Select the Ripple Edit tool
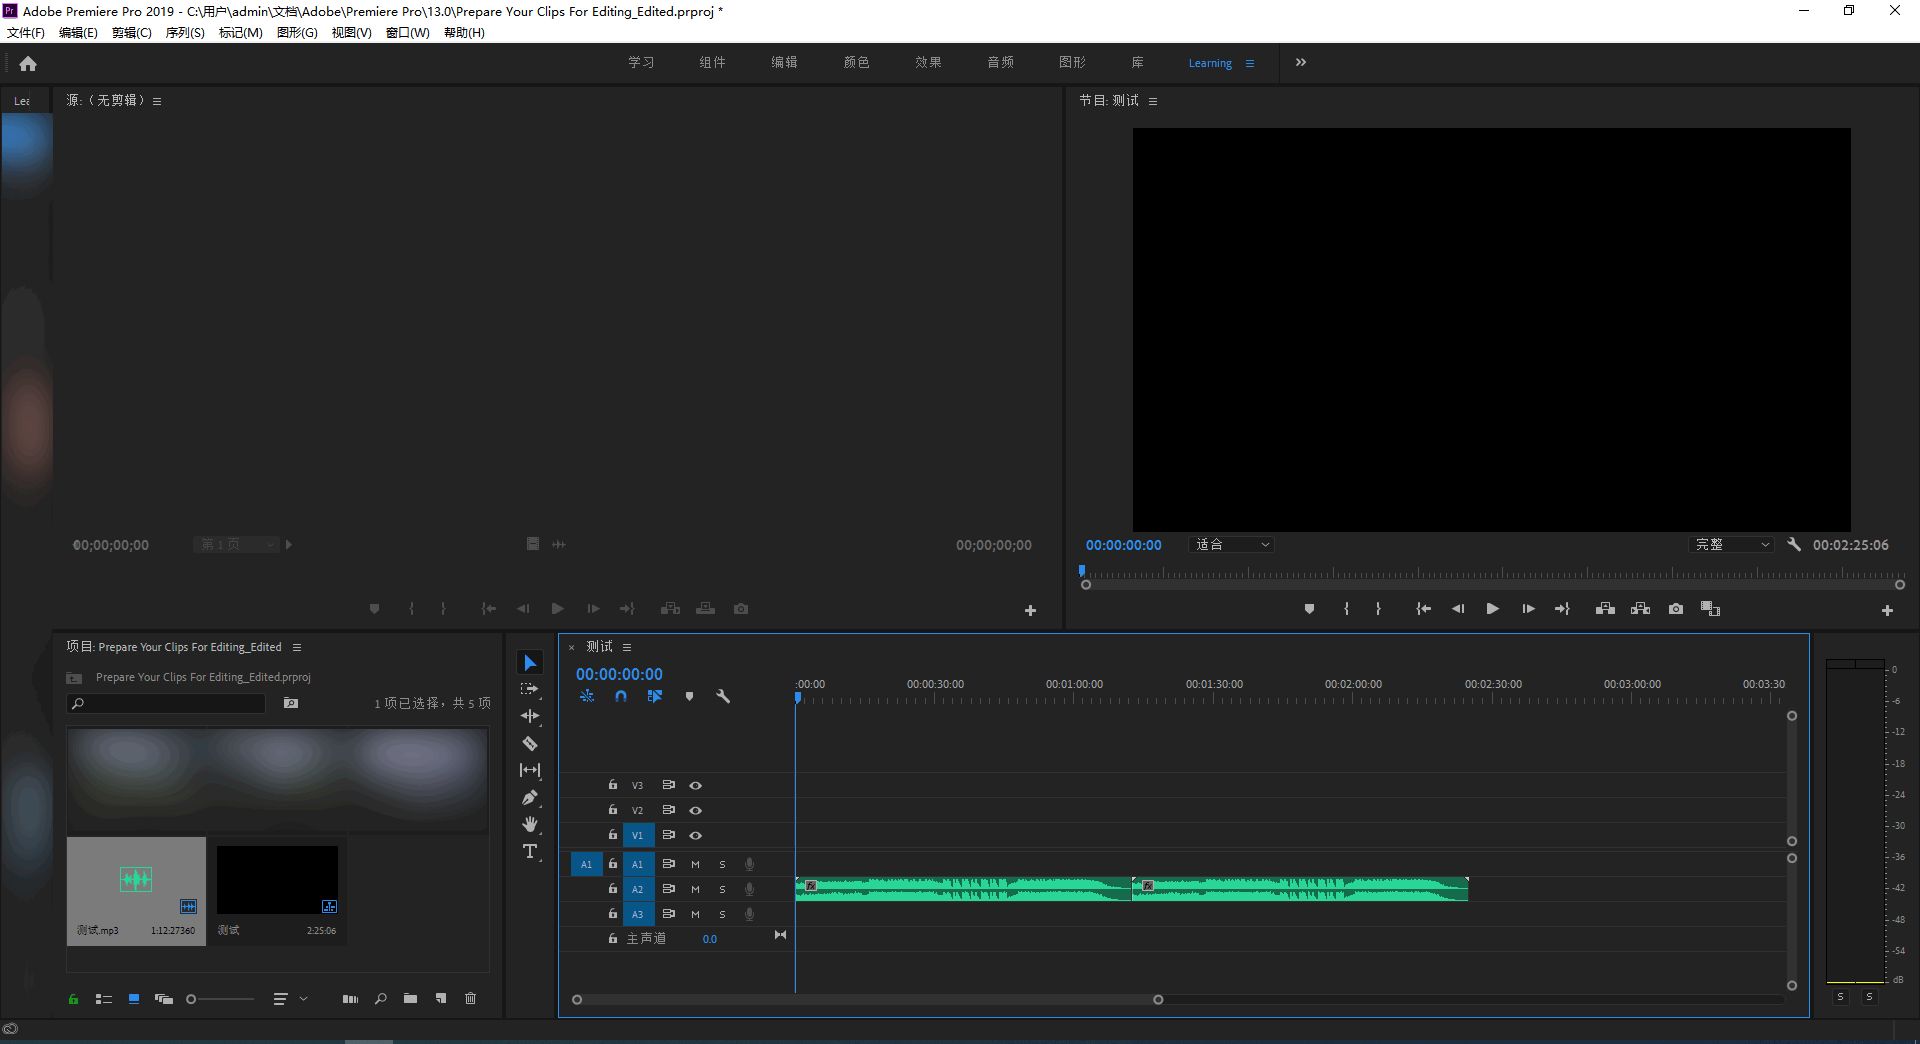The width and height of the screenshot is (1920, 1044). 530,716
